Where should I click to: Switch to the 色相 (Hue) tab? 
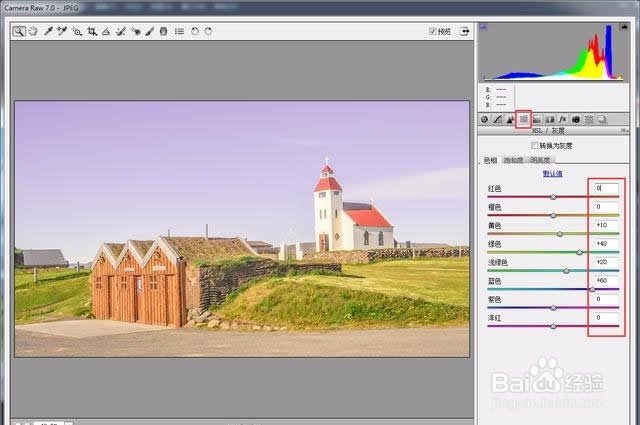click(x=490, y=160)
